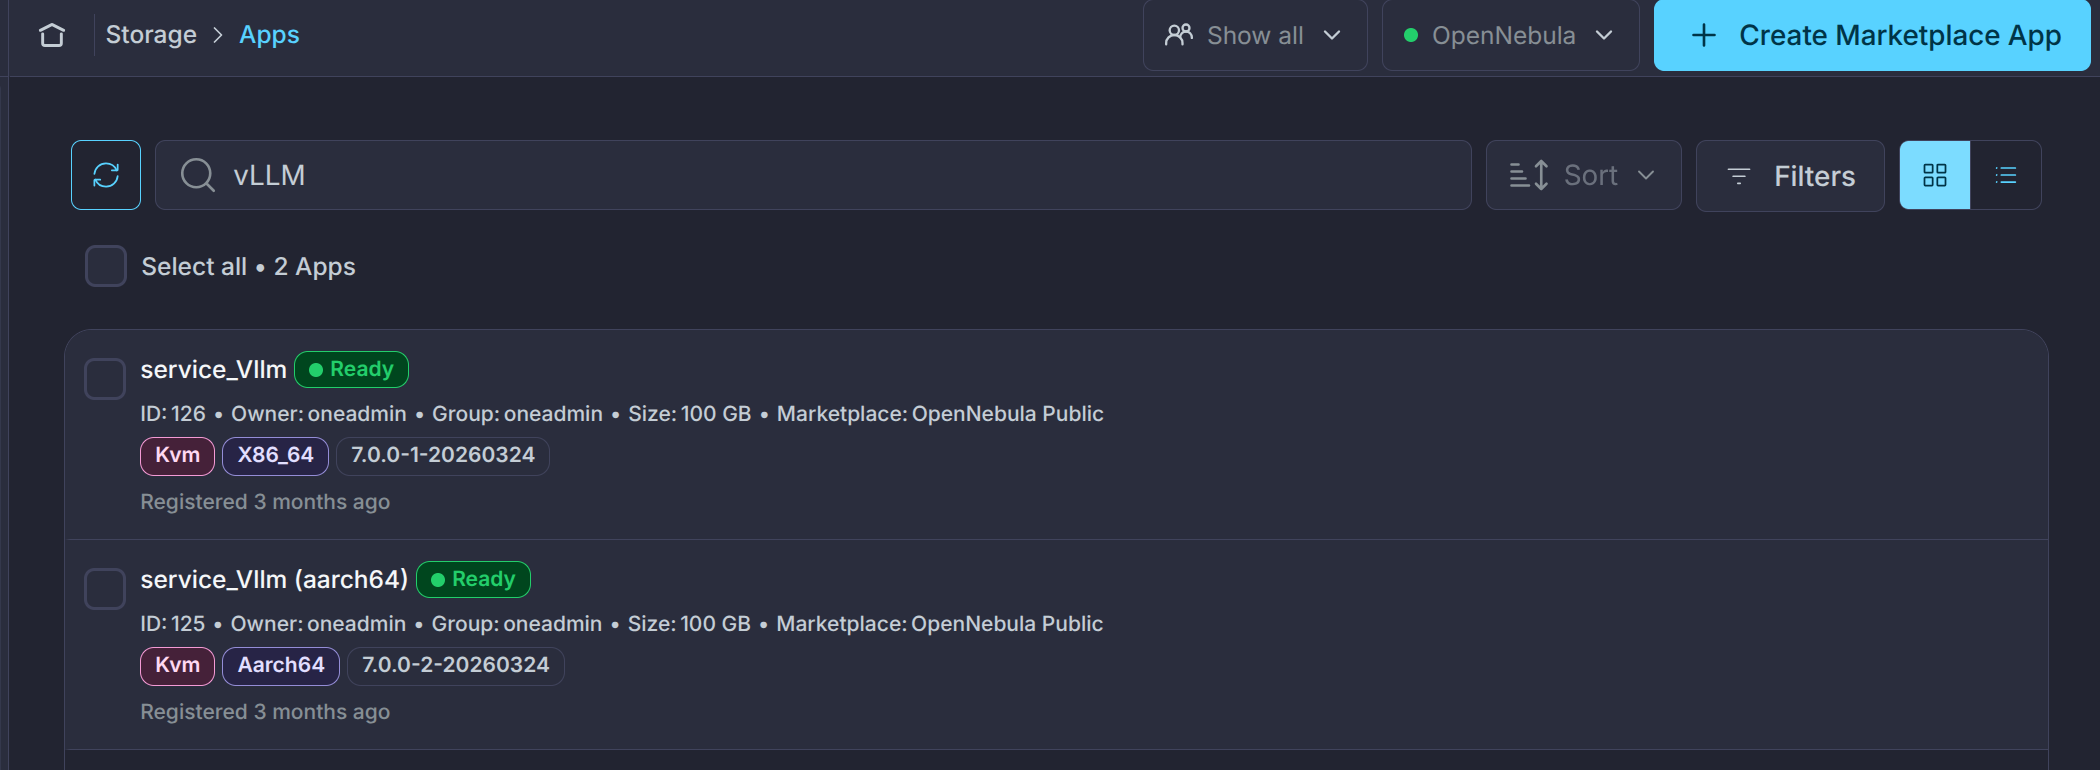Open the Apps breadcrumb

click(269, 35)
